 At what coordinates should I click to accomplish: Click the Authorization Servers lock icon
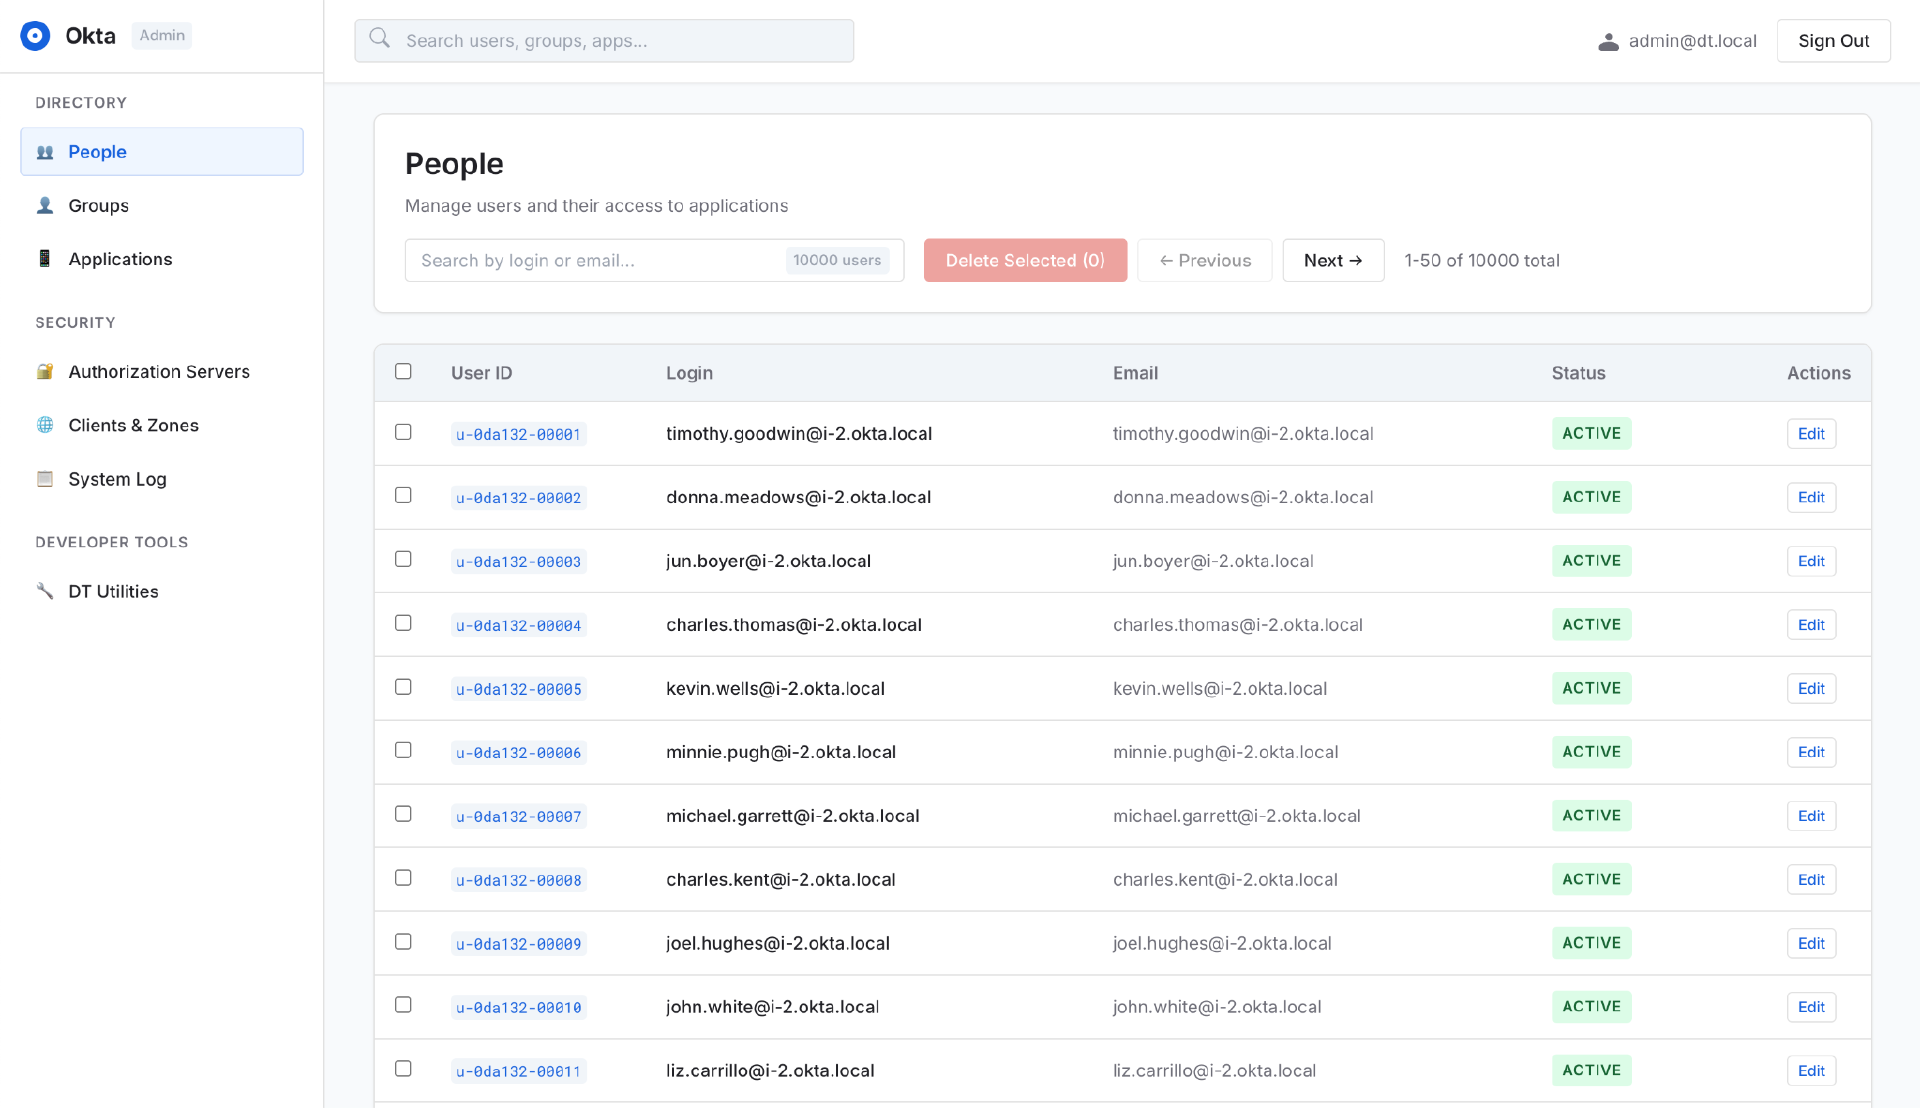click(45, 372)
